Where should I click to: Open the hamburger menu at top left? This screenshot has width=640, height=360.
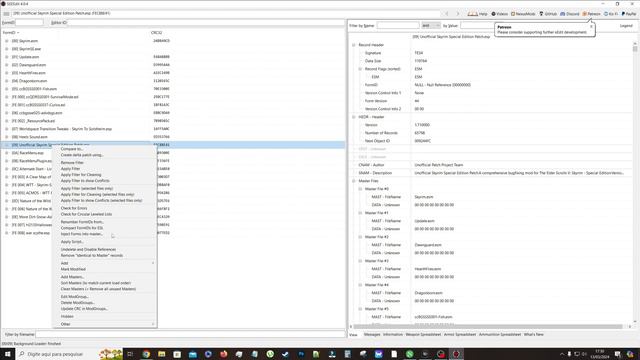tap(6, 14)
